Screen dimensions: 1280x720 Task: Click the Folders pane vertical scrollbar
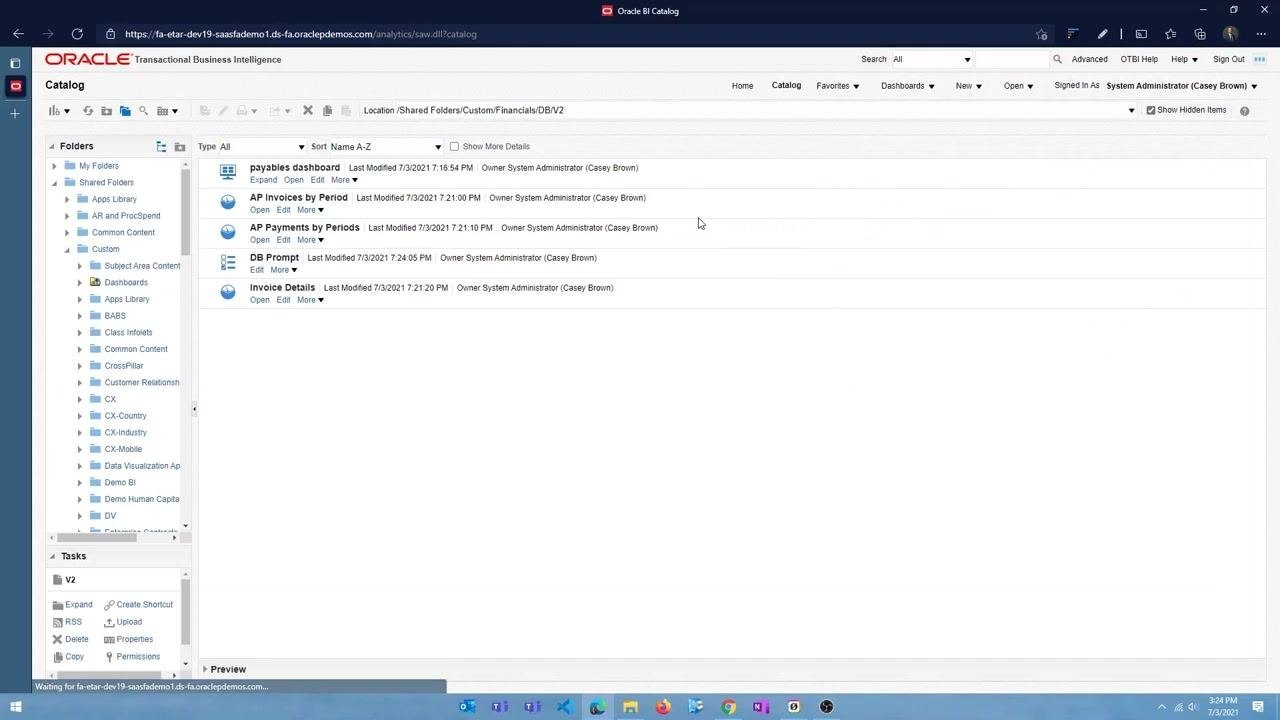click(185, 213)
